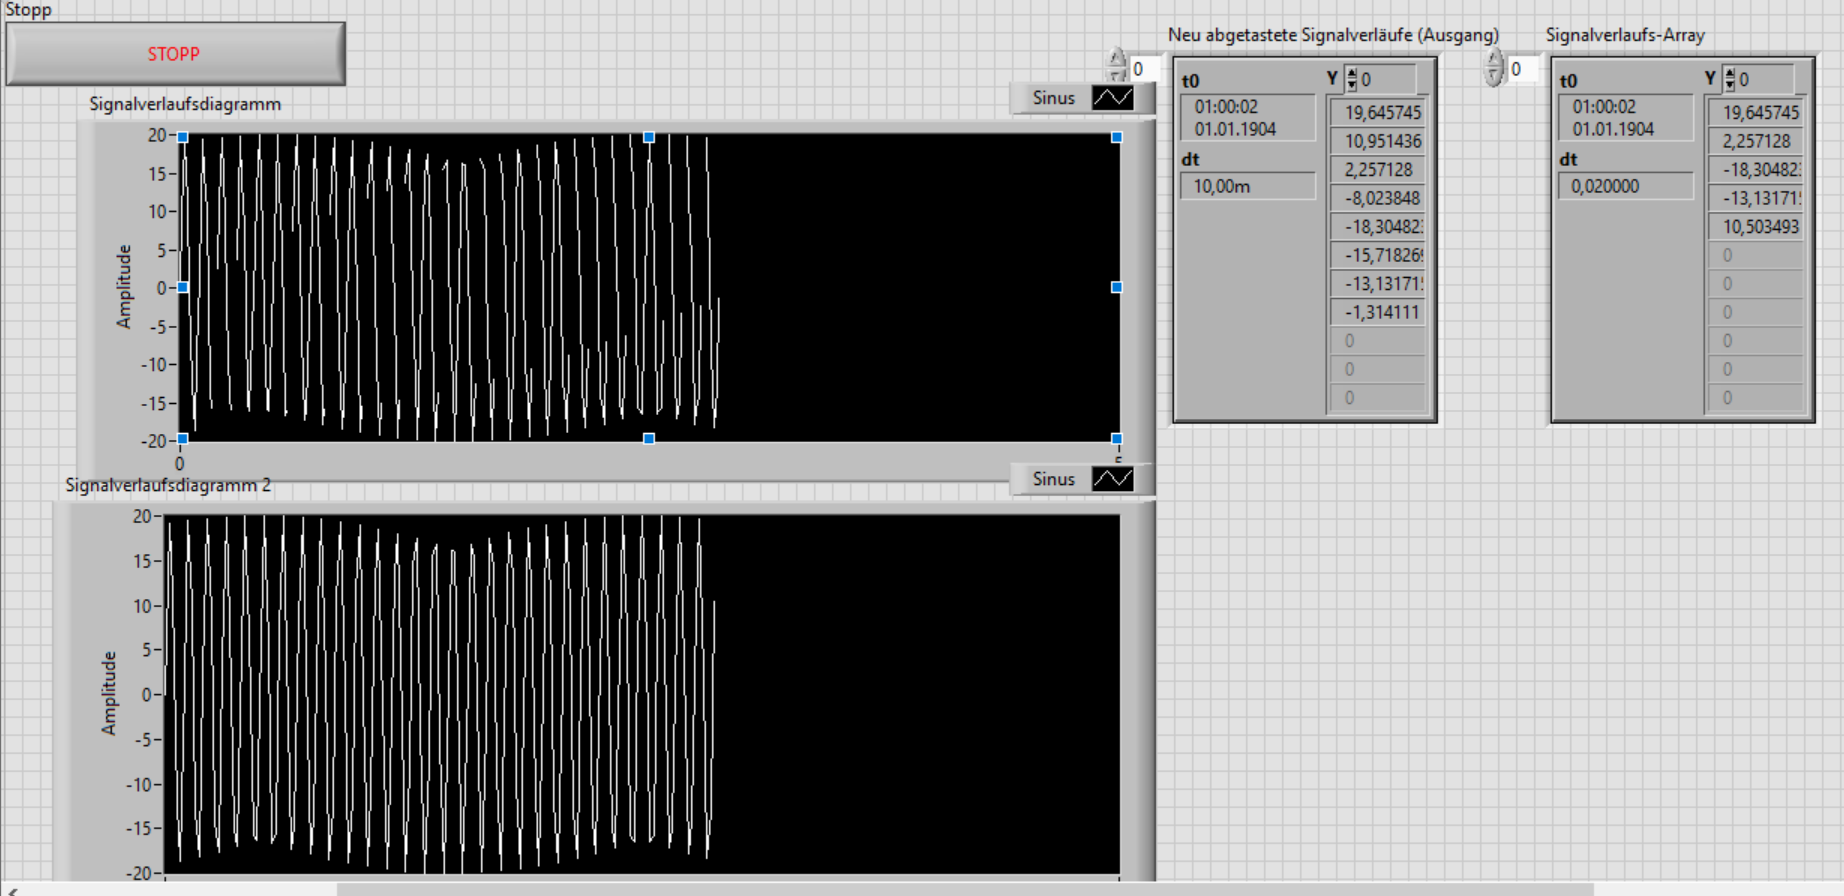Image resolution: width=1844 pixels, height=896 pixels.
Task: Click the dt field showing 10,00m
Action: (1247, 186)
